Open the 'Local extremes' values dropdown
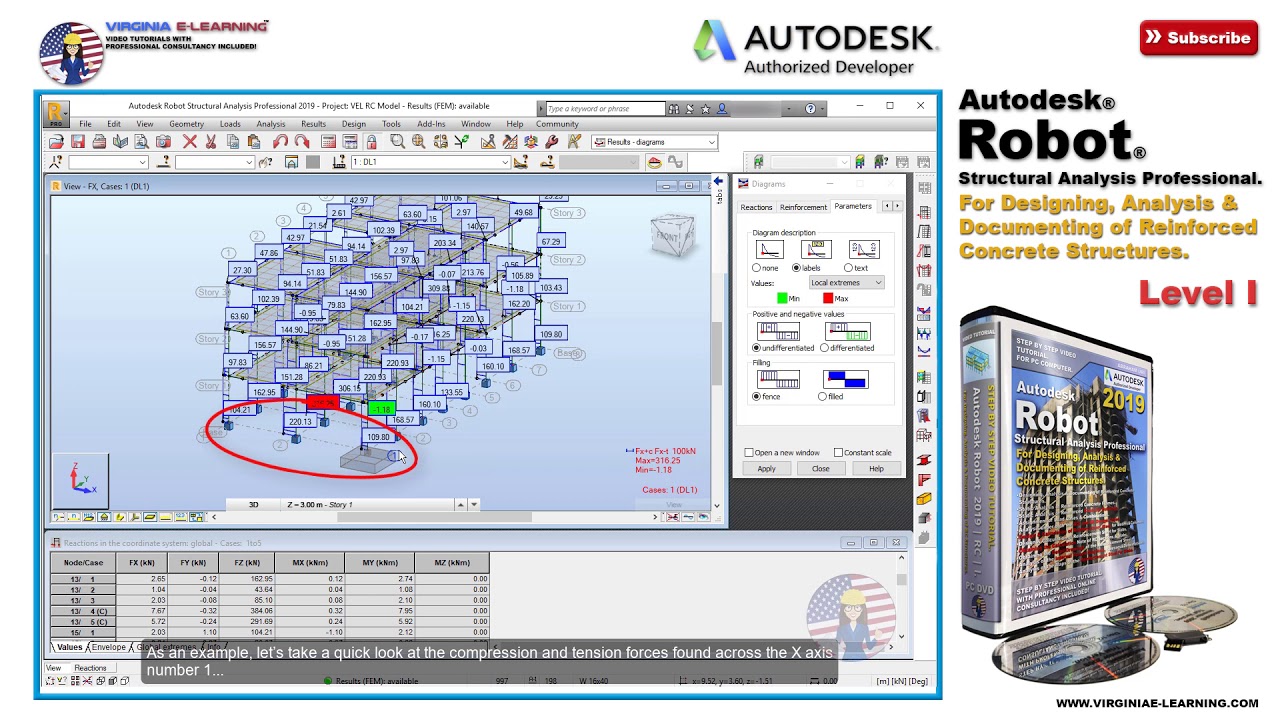Image resolution: width=1280 pixels, height=720 pixels. (846, 283)
